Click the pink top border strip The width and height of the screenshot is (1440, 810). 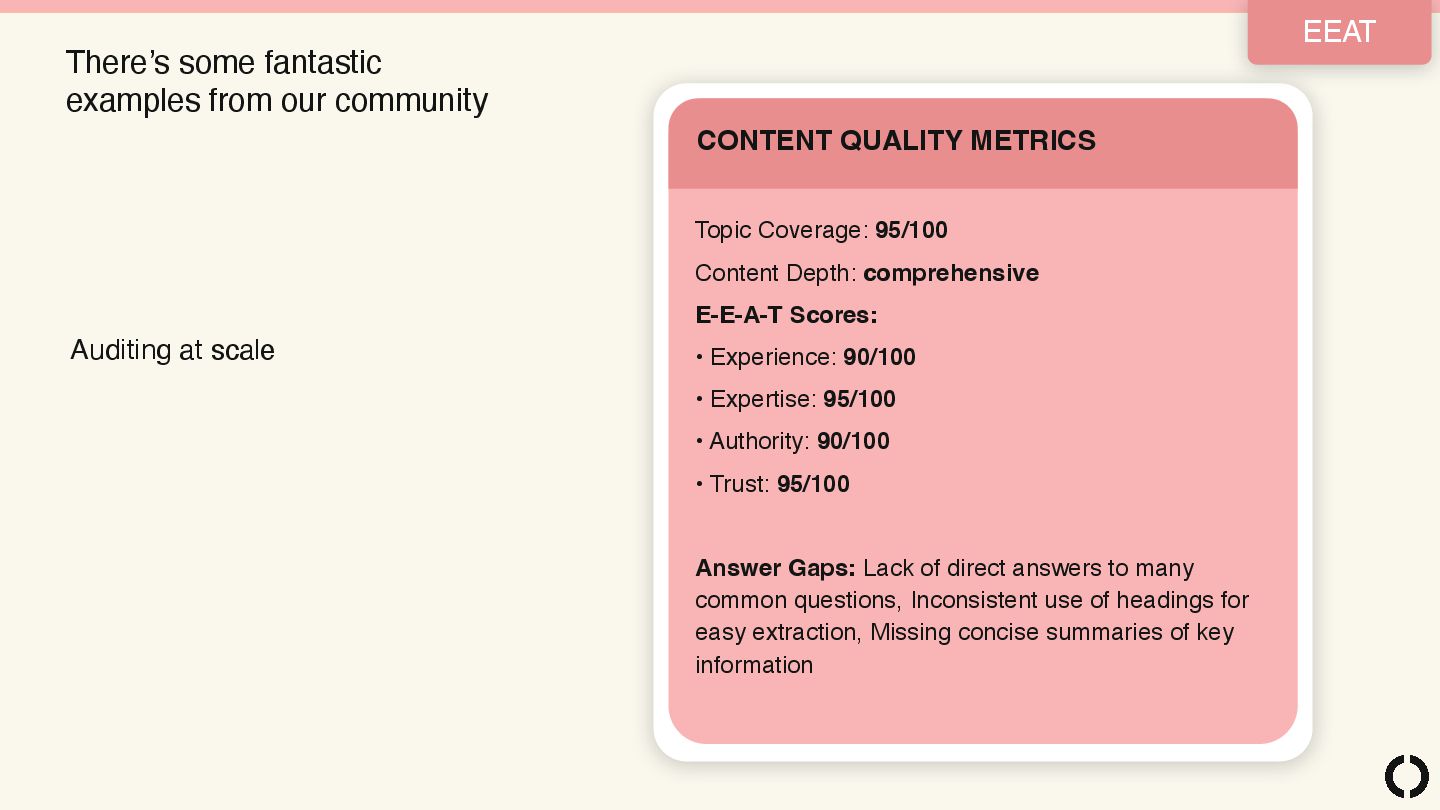tap(720, 6)
